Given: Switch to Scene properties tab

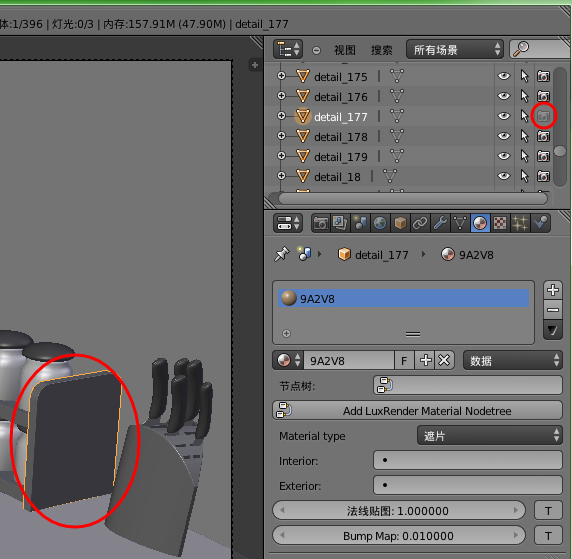Looking at the screenshot, I should (x=360, y=223).
